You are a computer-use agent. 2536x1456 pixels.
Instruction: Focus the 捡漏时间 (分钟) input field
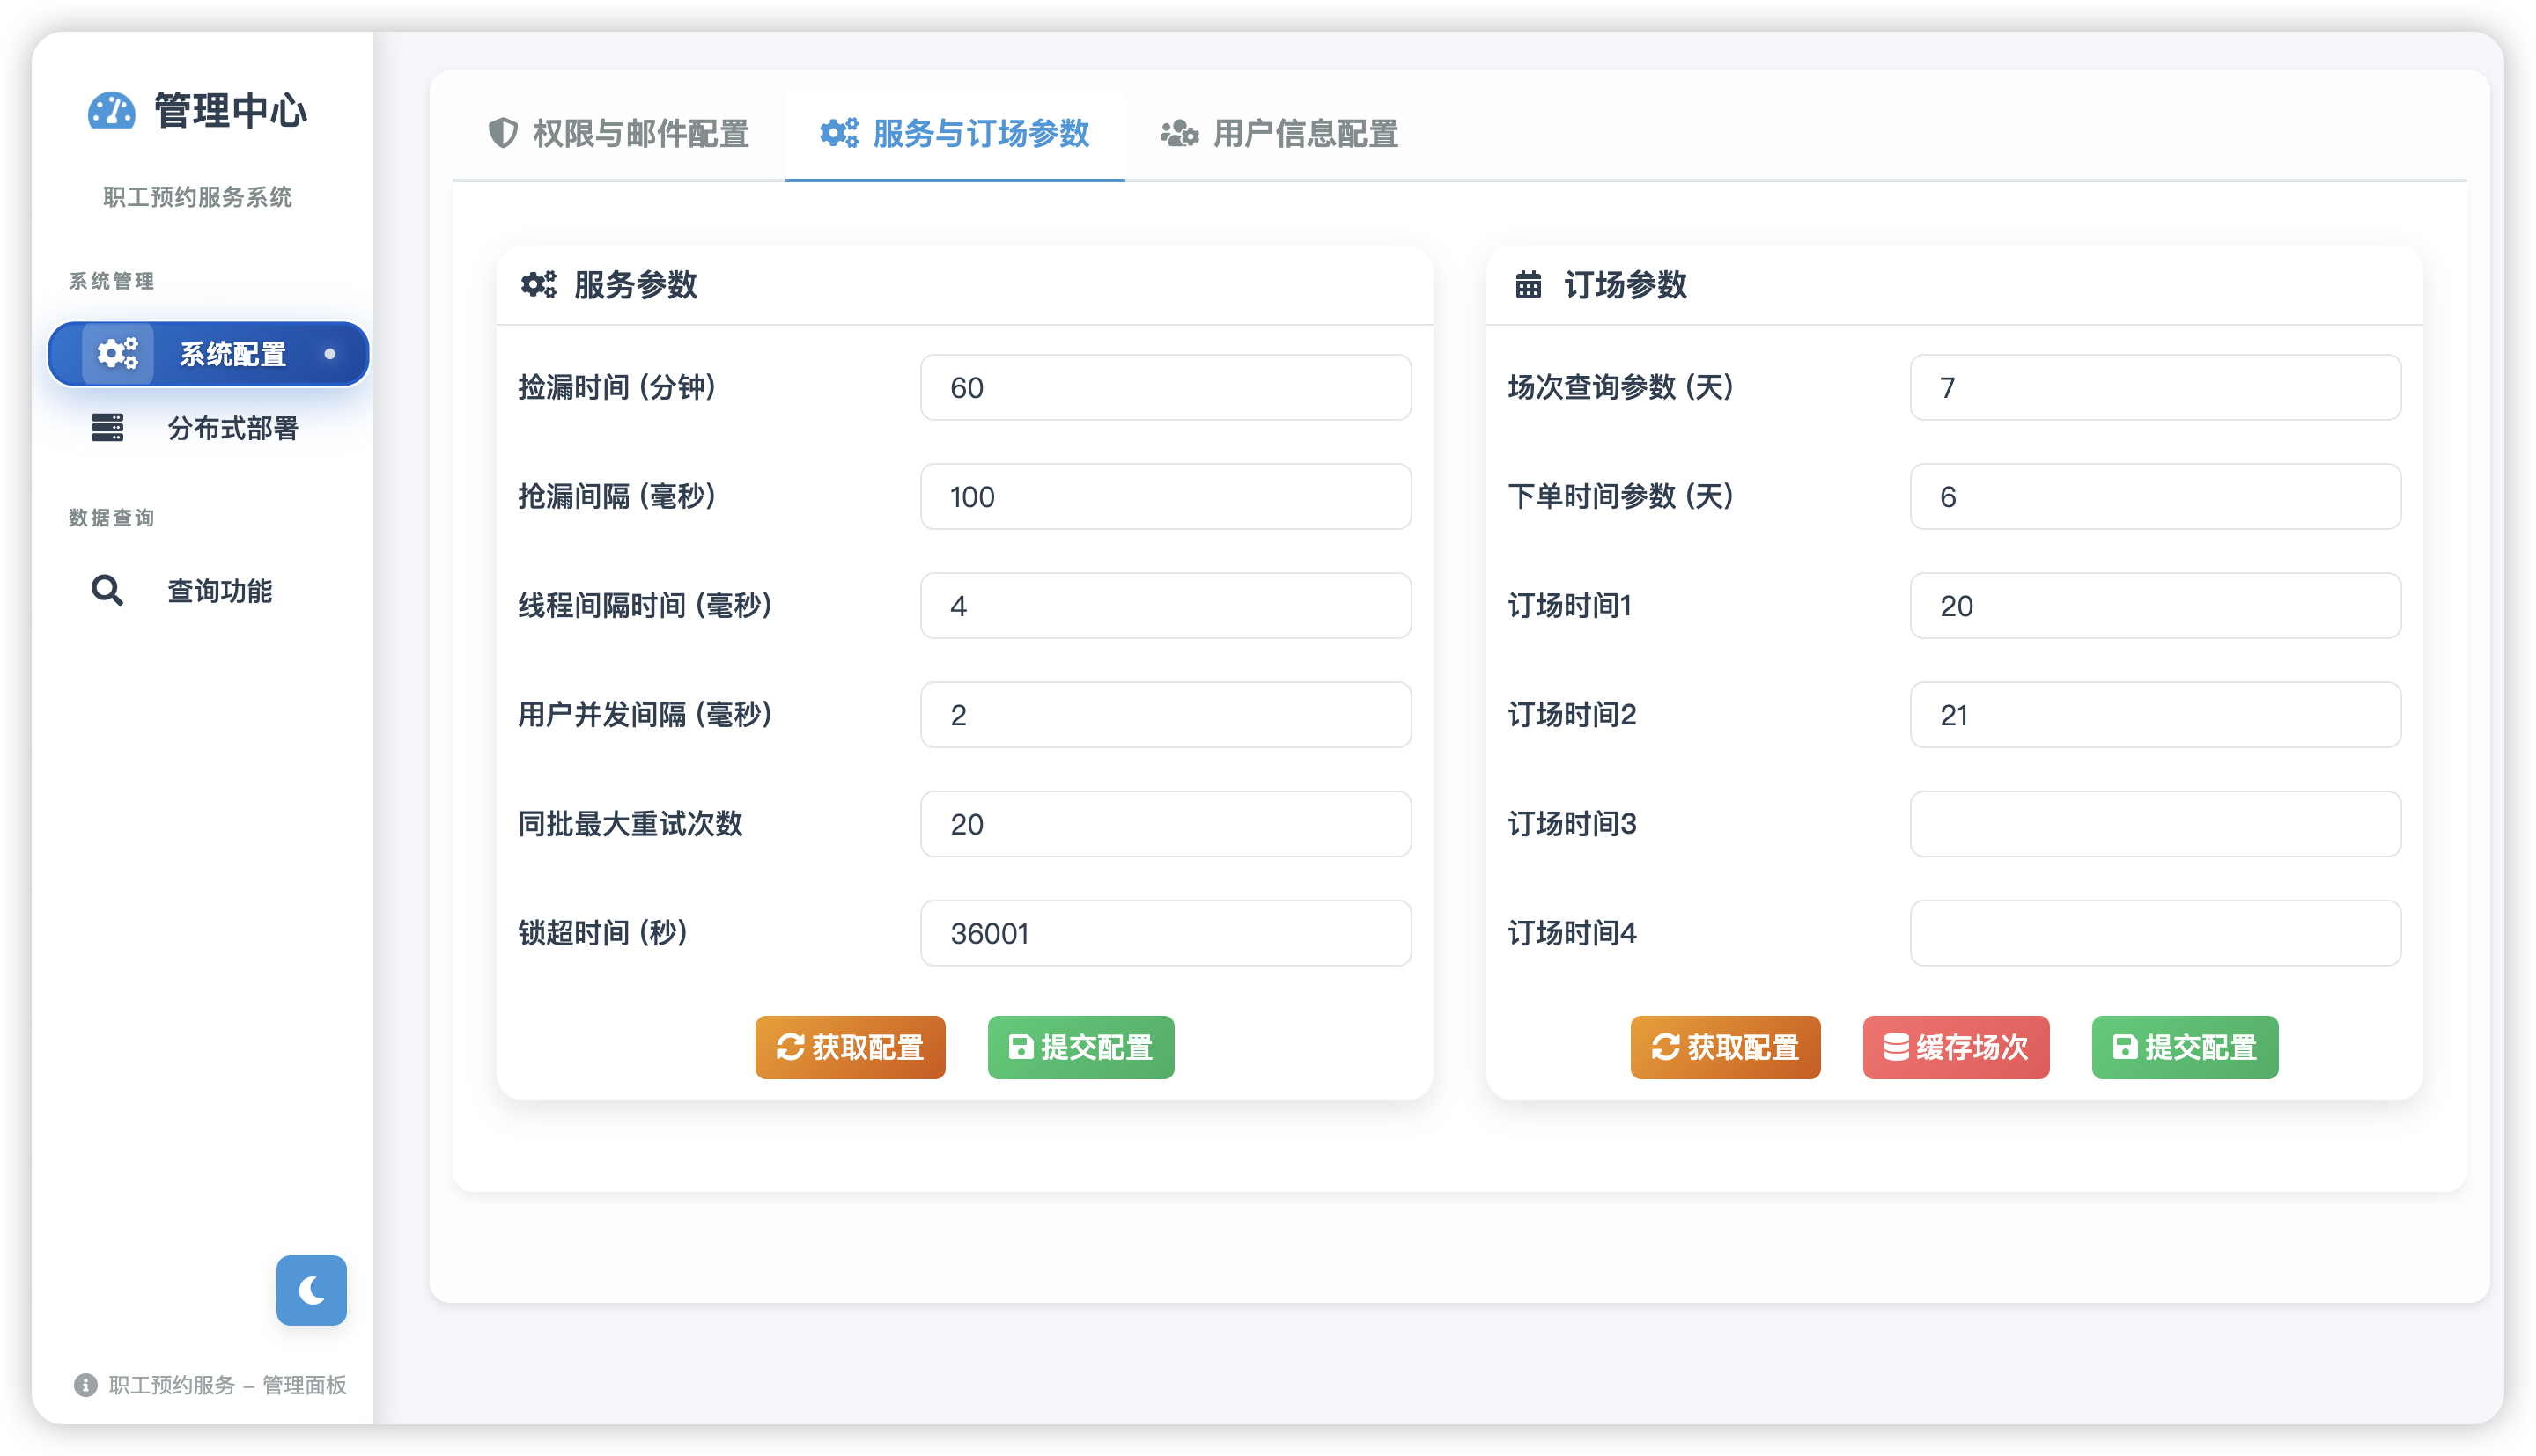click(1165, 387)
